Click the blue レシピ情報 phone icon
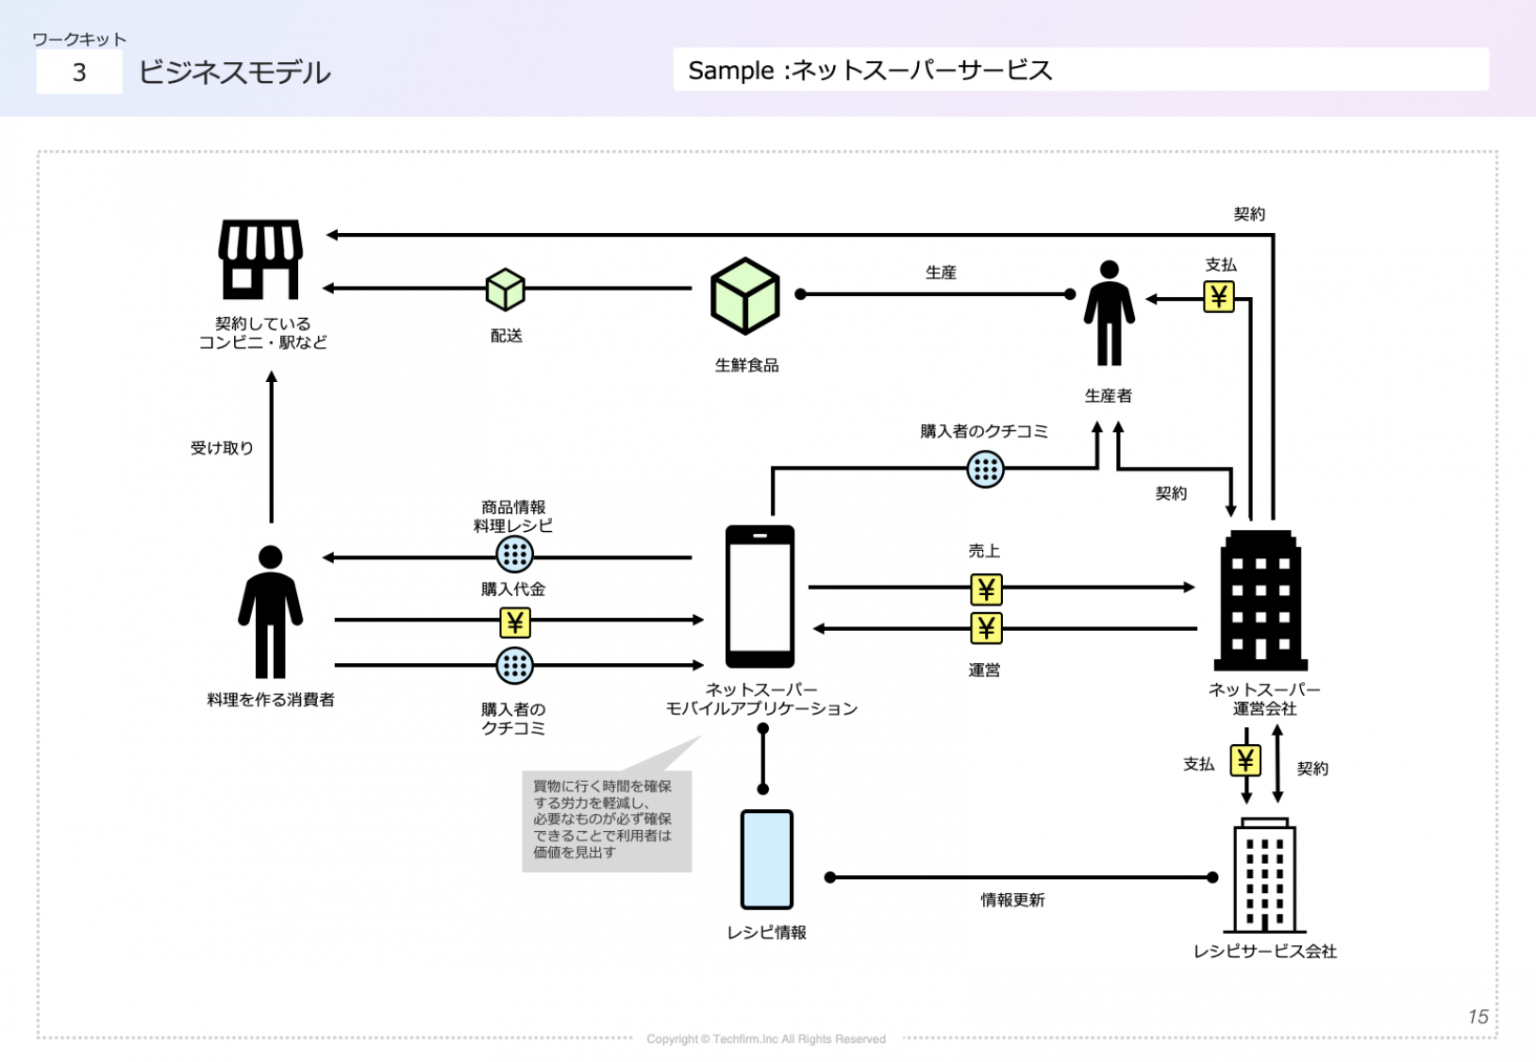The height and width of the screenshot is (1062, 1536). [766, 858]
